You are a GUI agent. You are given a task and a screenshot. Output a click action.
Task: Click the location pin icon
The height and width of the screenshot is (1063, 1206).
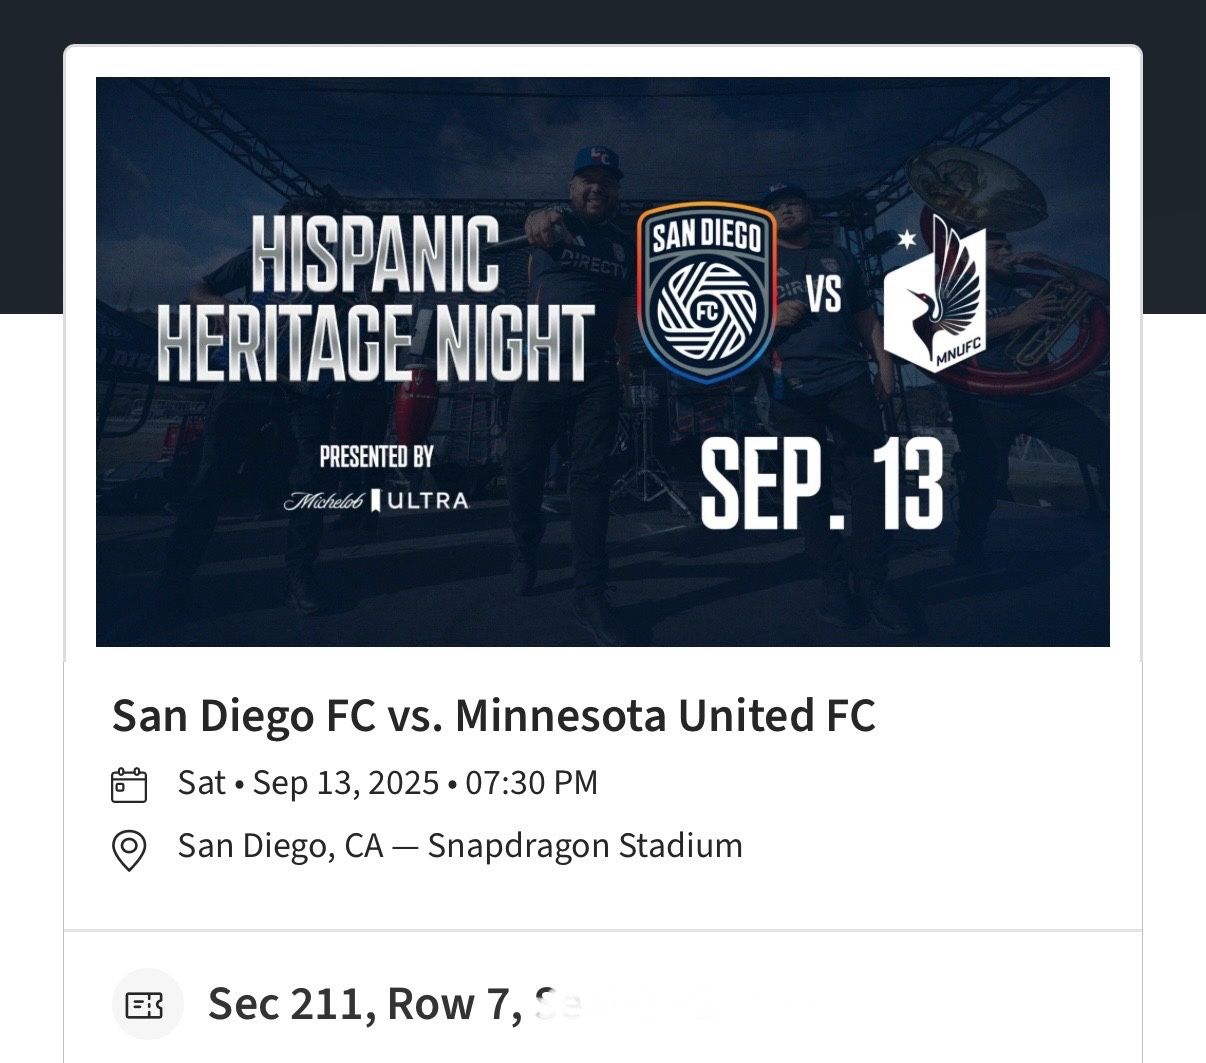click(129, 850)
